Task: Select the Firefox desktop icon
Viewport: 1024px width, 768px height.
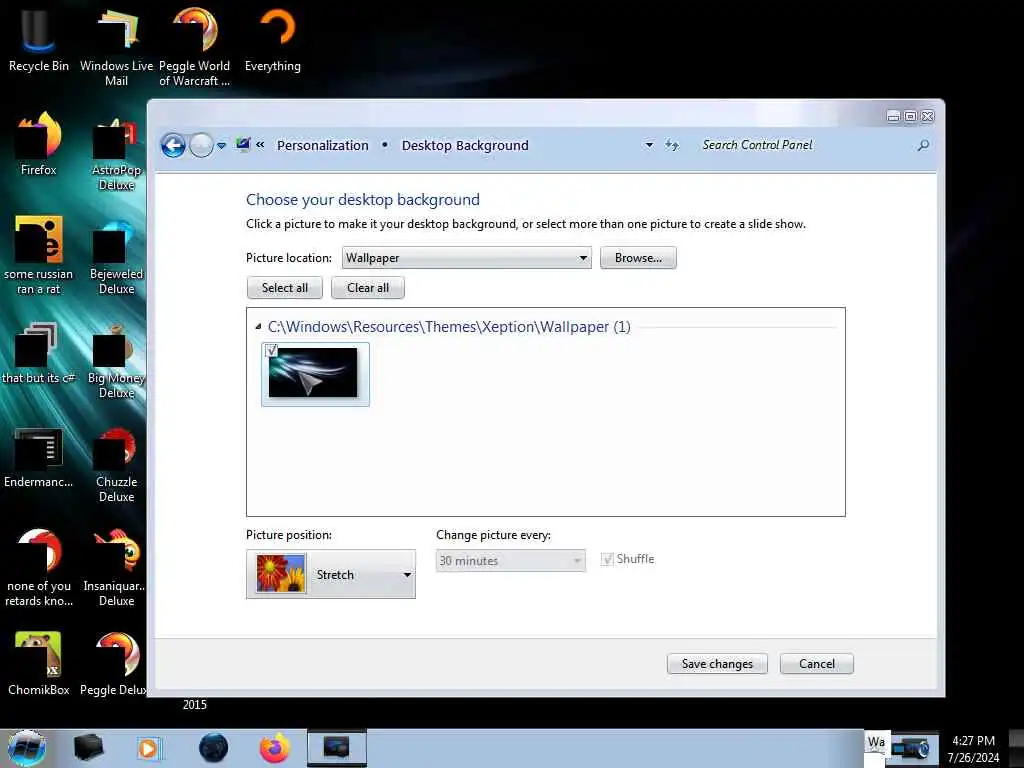Action: point(38,144)
